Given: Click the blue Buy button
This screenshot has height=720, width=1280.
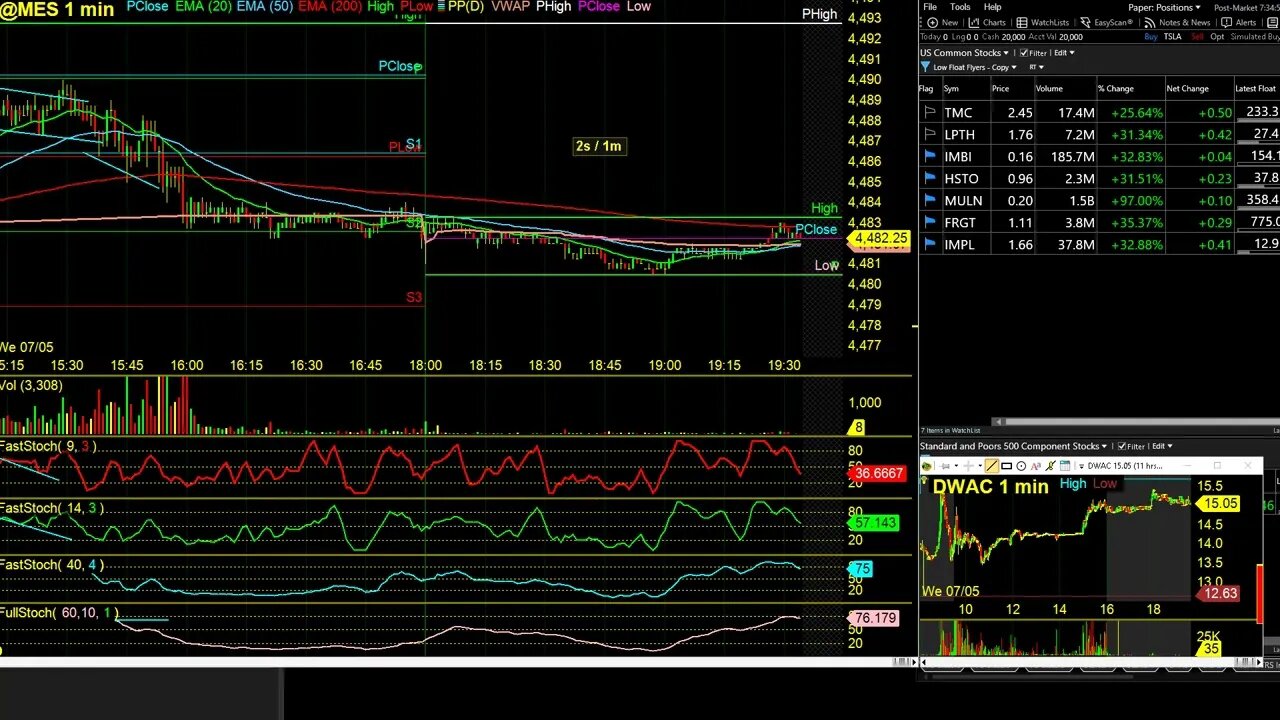Looking at the screenshot, I should (x=1151, y=36).
